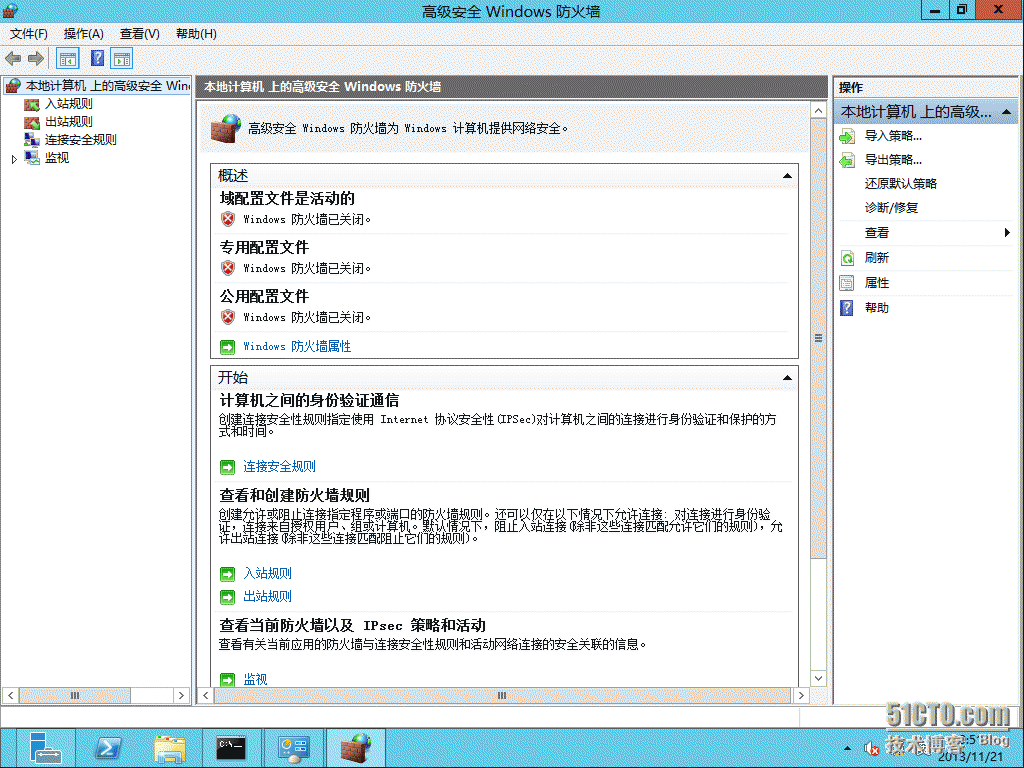Select the 入站规则 tree node
This screenshot has width=1024, height=768.
tap(69, 104)
